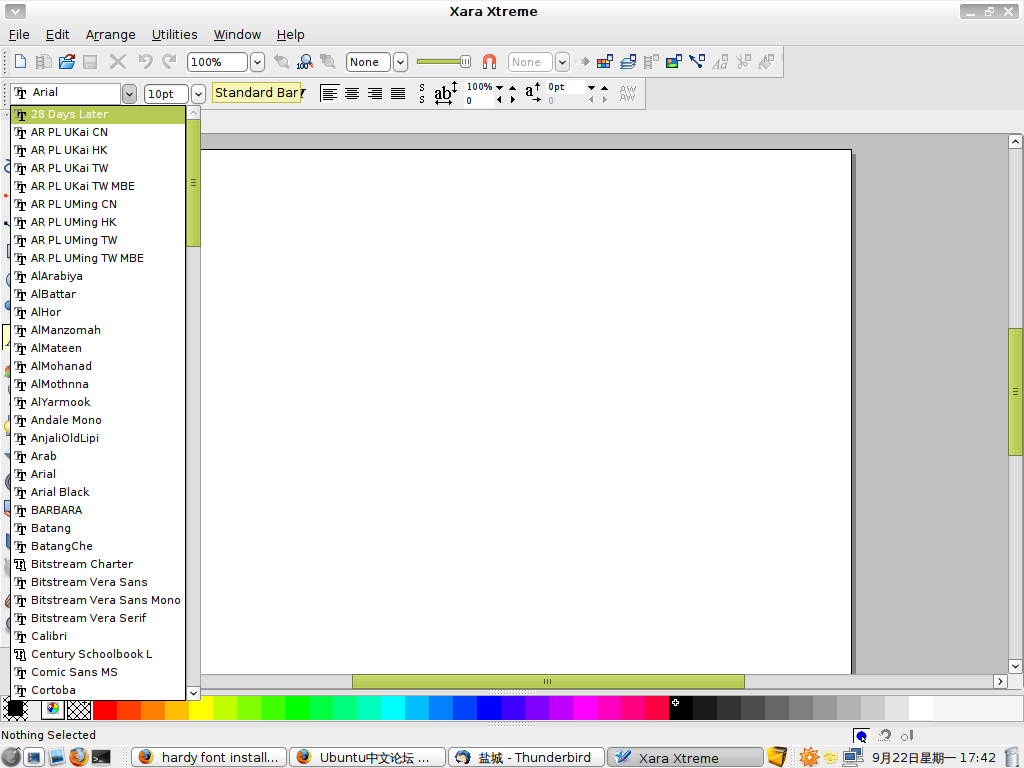Toggle full justify text alignment
Image resolution: width=1024 pixels, height=768 pixels.
pyautogui.click(x=398, y=93)
